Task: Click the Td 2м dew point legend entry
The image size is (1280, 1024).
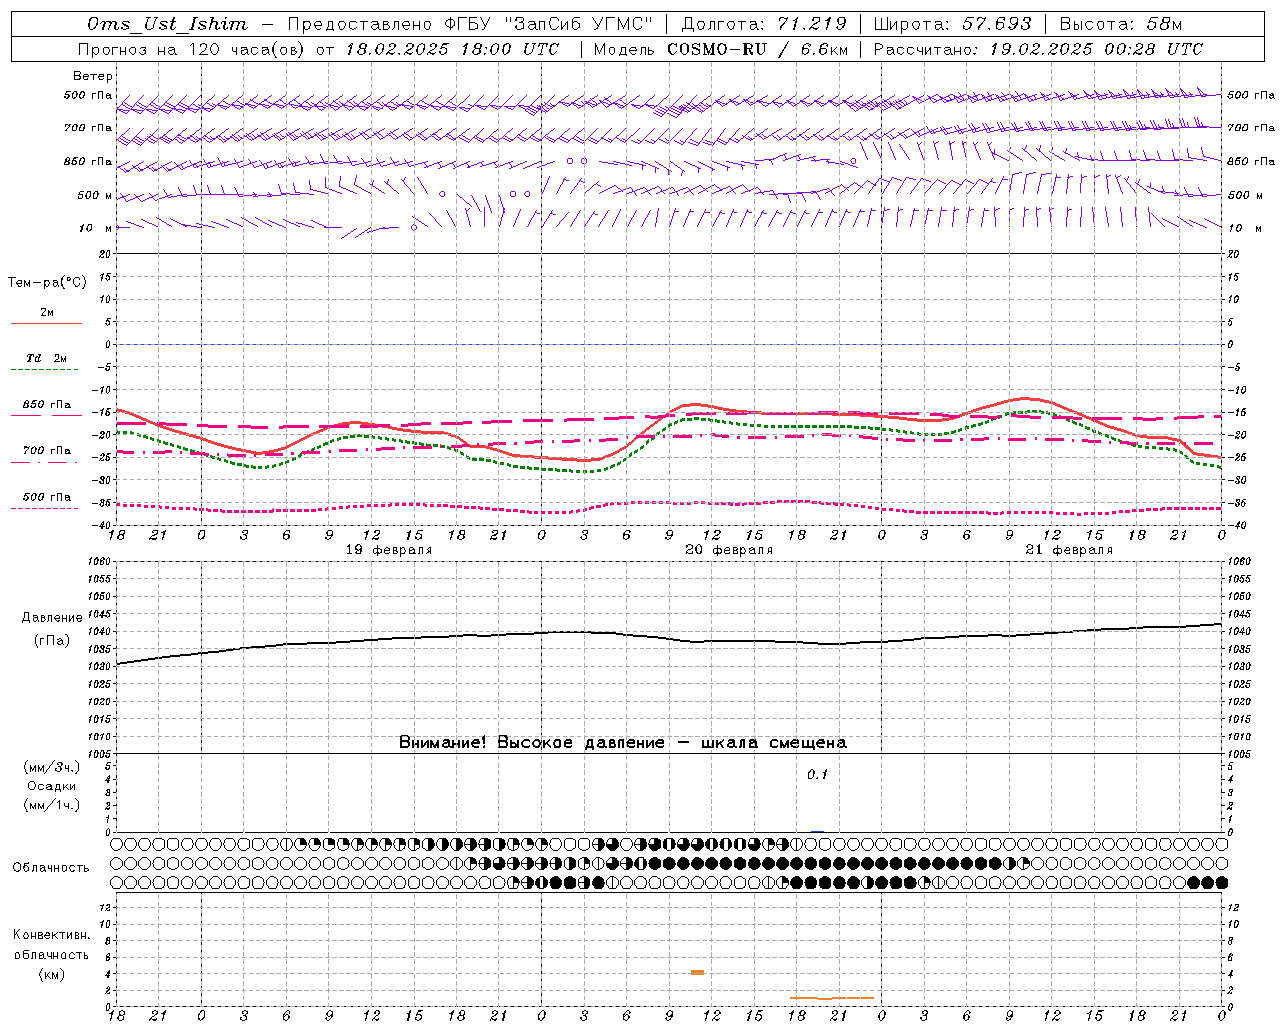Action: click(47, 358)
